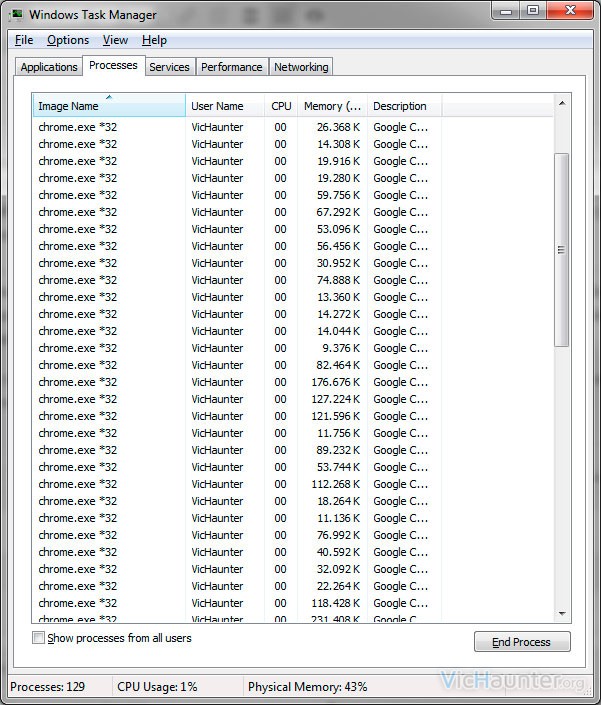Click the scrollbar down arrow
Viewport: 601px width, 705px height.
[x=562, y=613]
